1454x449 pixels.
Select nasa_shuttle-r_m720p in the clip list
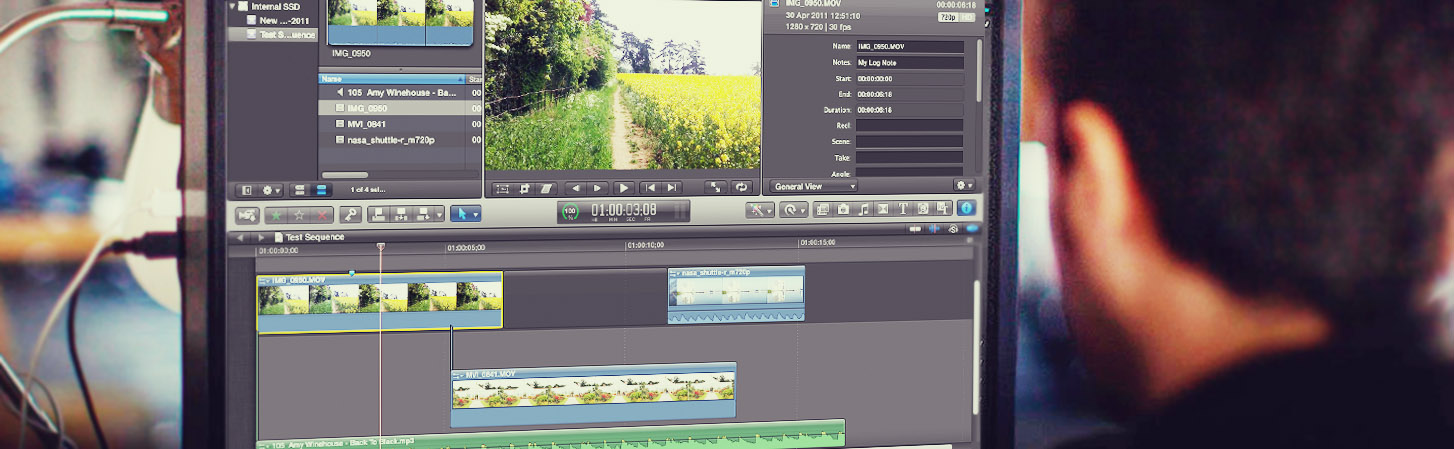pyautogui.click(x=400, y=140)
